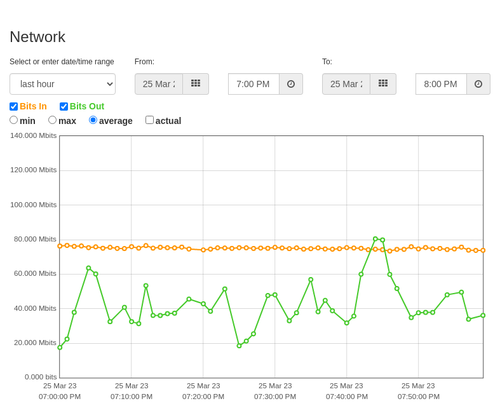Click the first orange Bits In data point
Image resolution: width=500 pixels, height=403 pixels.
coord(60,246)
